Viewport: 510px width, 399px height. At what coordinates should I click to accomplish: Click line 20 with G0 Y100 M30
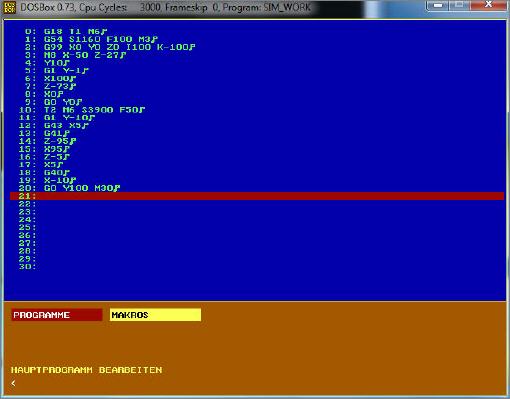[69, 188]
